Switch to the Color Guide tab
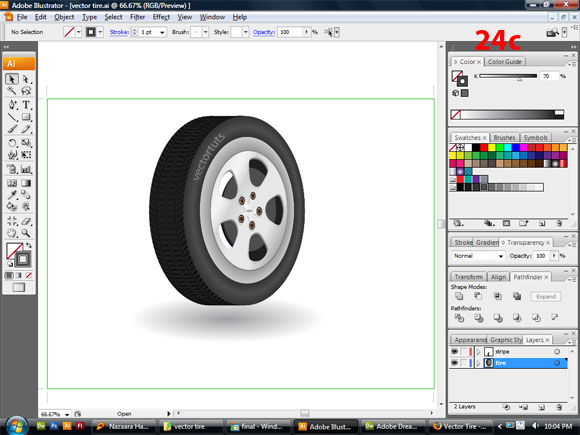Viewport: 580px width, 435px height. click(505, 62)
